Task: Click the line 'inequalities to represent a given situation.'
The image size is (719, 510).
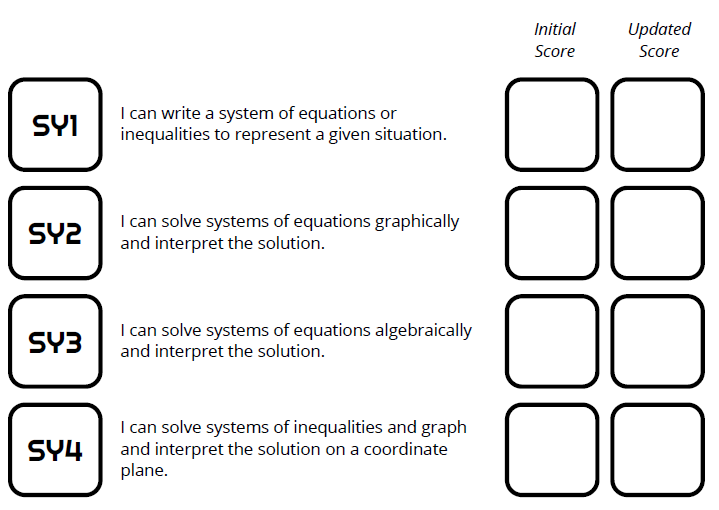Action: point(283,134)
